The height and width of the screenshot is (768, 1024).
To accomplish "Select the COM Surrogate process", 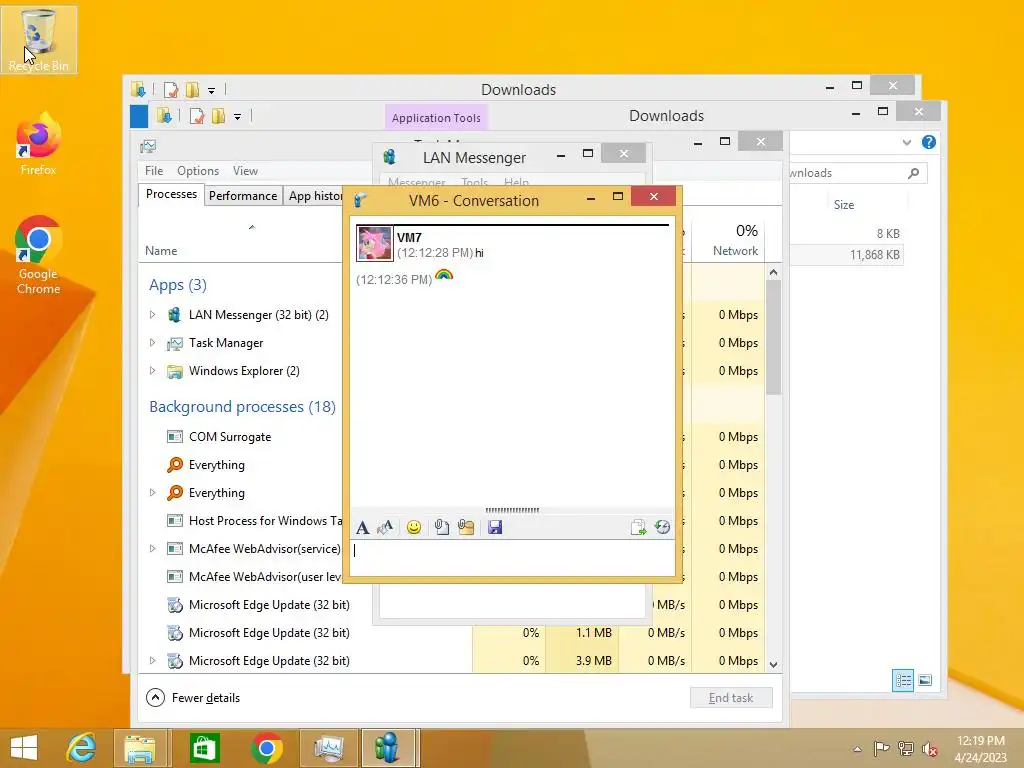I will coord(230,437).
